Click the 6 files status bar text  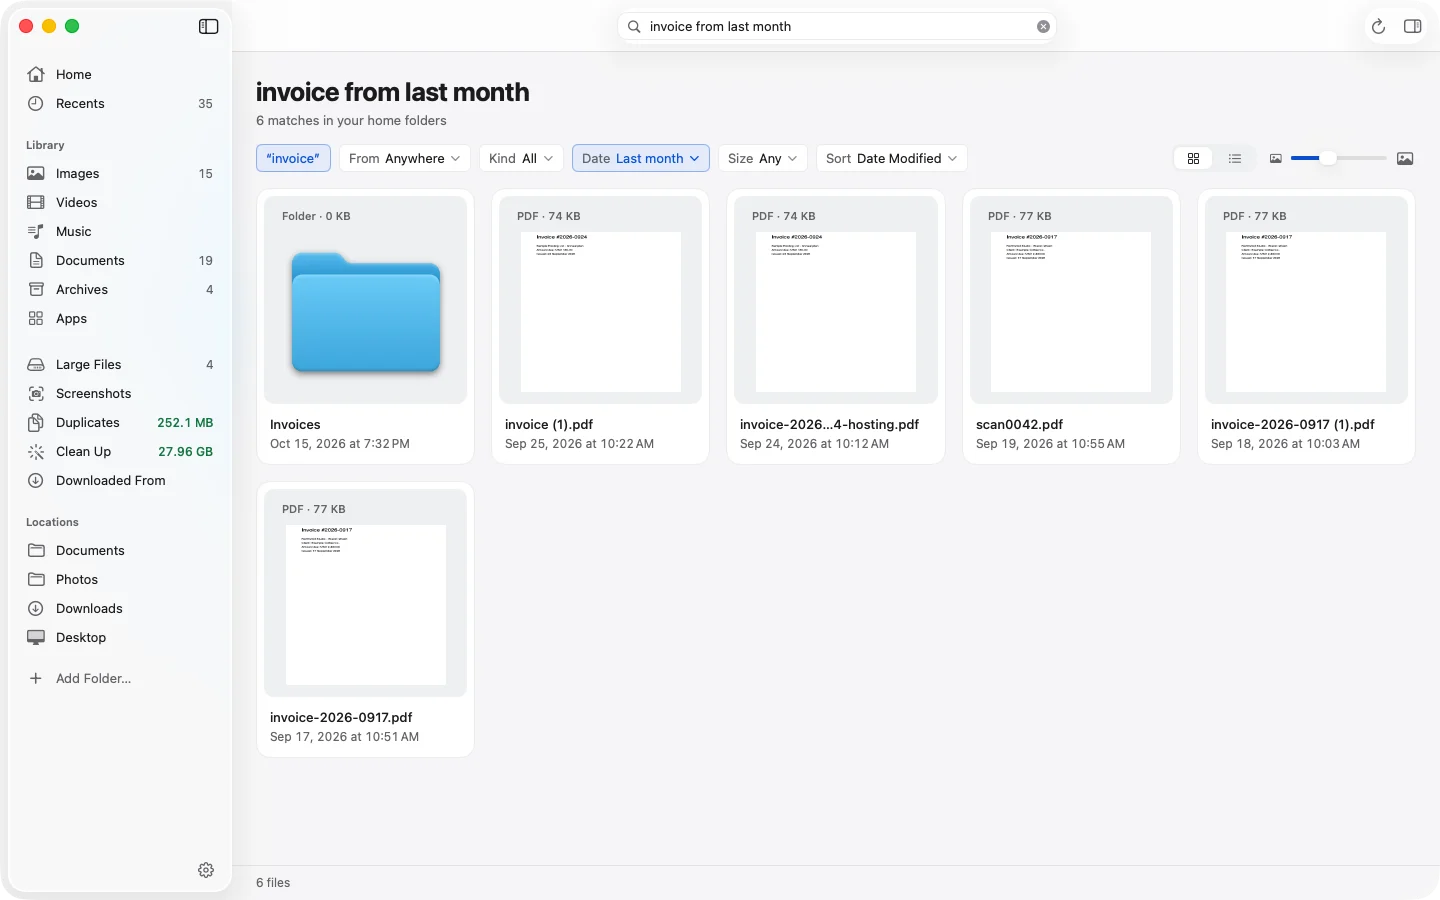click(x=273, y=882)
